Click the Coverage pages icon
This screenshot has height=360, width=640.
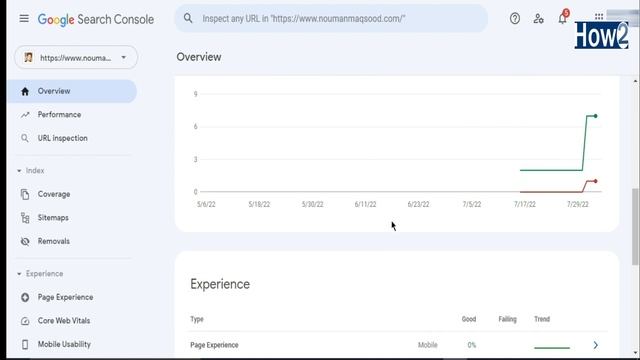(x=25, y=194)
